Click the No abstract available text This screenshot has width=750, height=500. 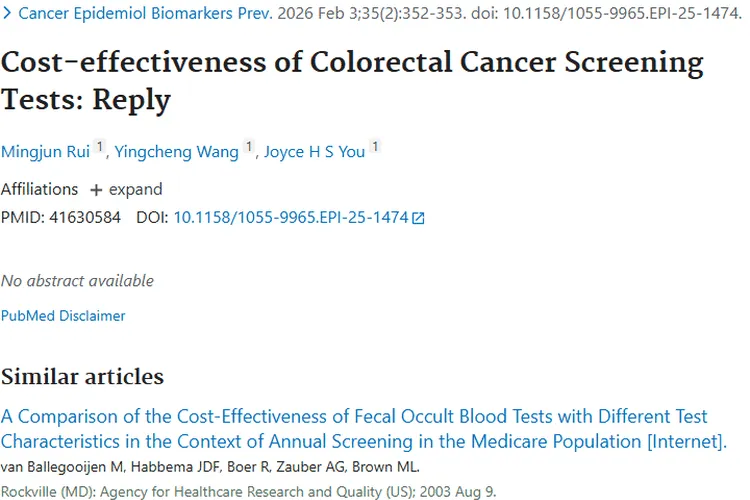tap(77, 280)
